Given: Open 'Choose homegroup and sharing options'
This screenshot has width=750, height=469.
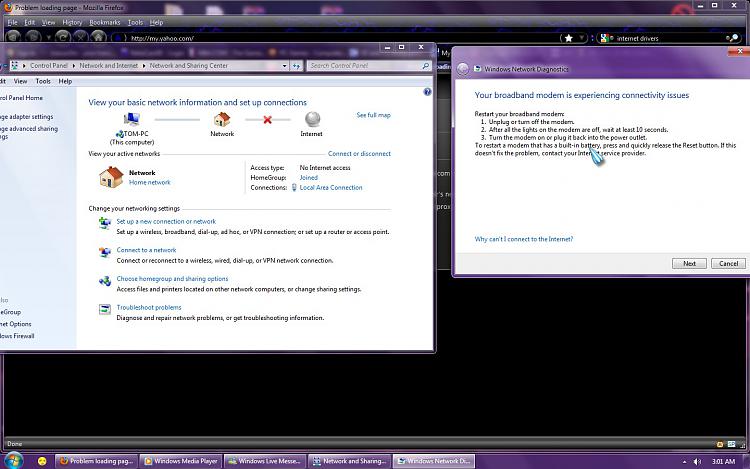Looking at the screenshot, I should 172,279.
